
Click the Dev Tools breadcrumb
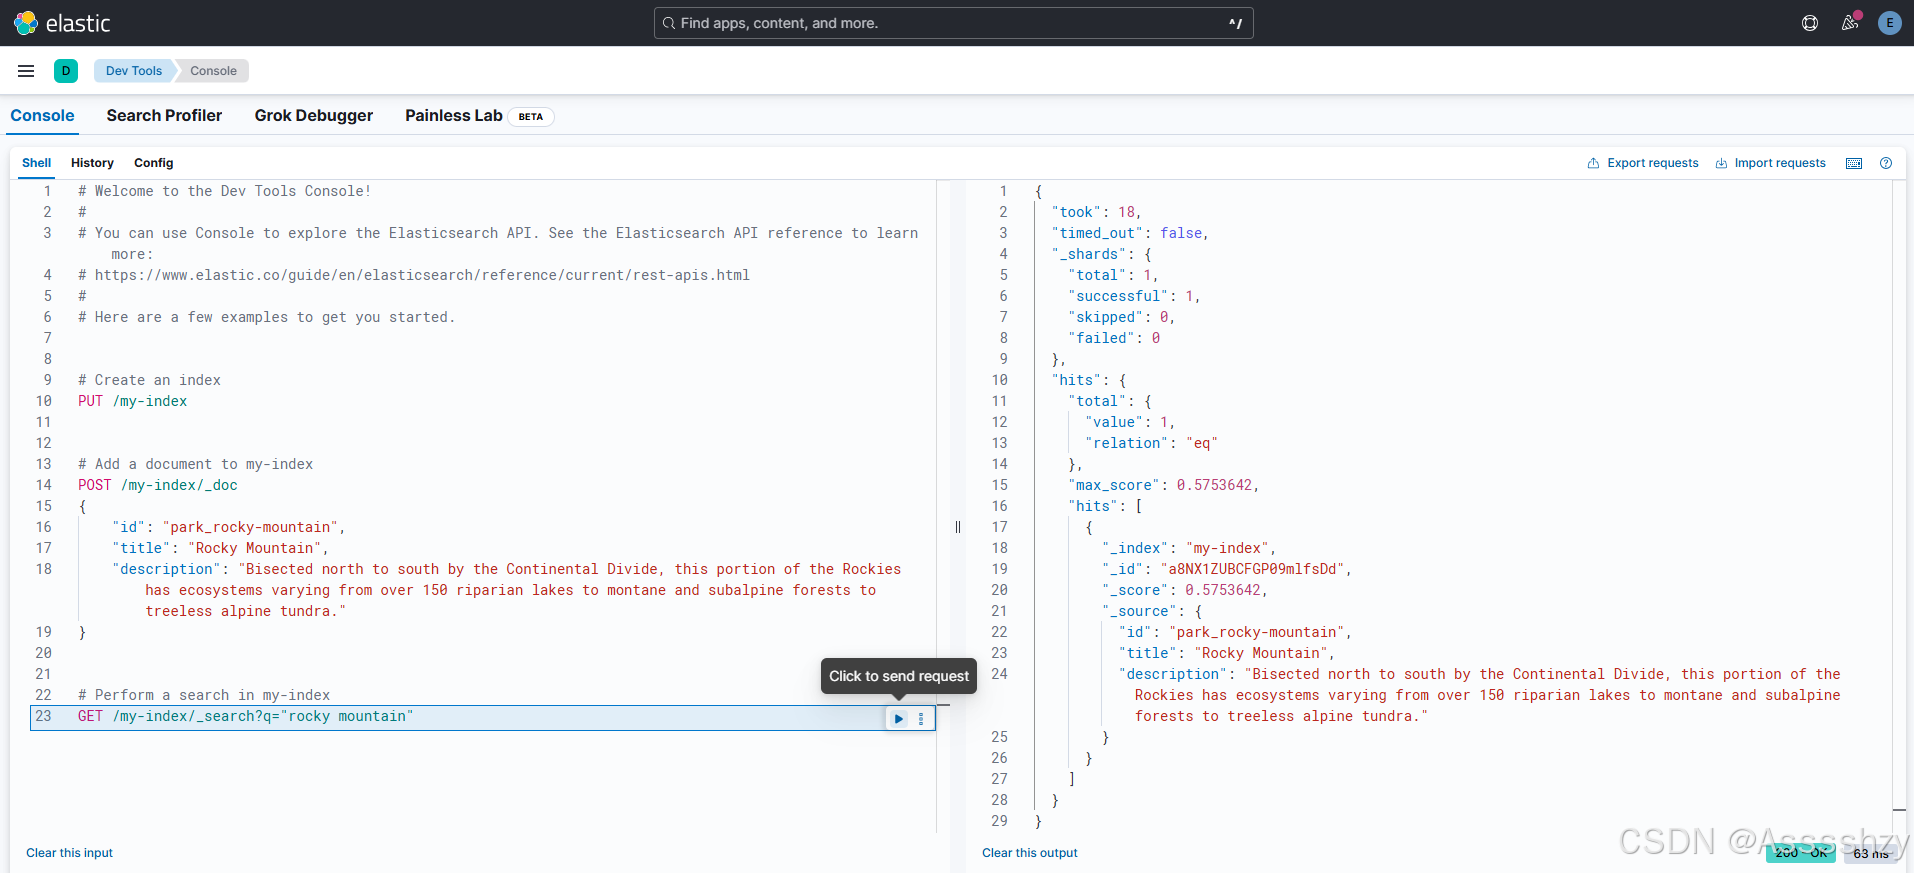click(134, 71)
